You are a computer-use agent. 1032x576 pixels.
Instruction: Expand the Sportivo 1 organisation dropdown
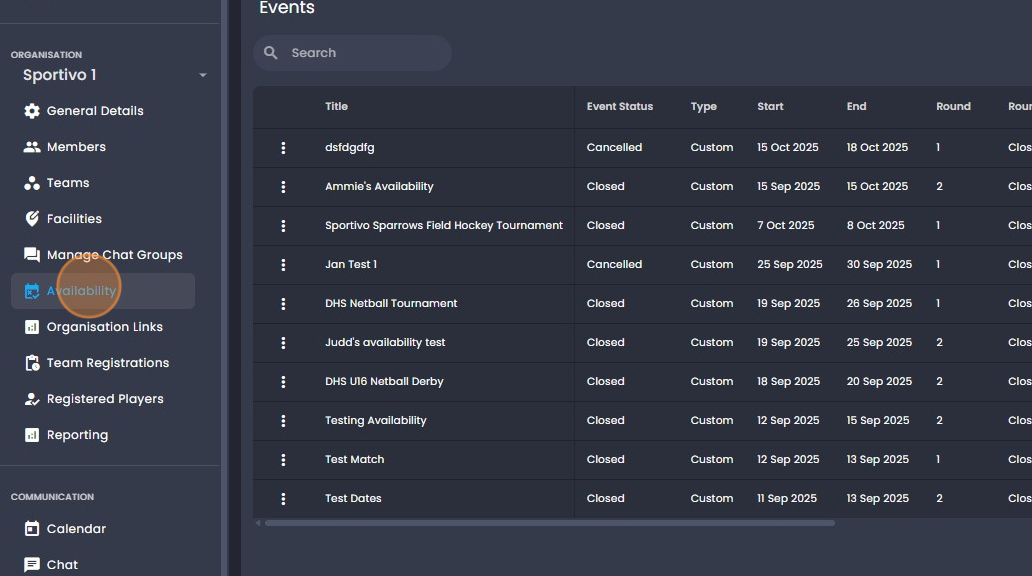[x=203, y=75]
